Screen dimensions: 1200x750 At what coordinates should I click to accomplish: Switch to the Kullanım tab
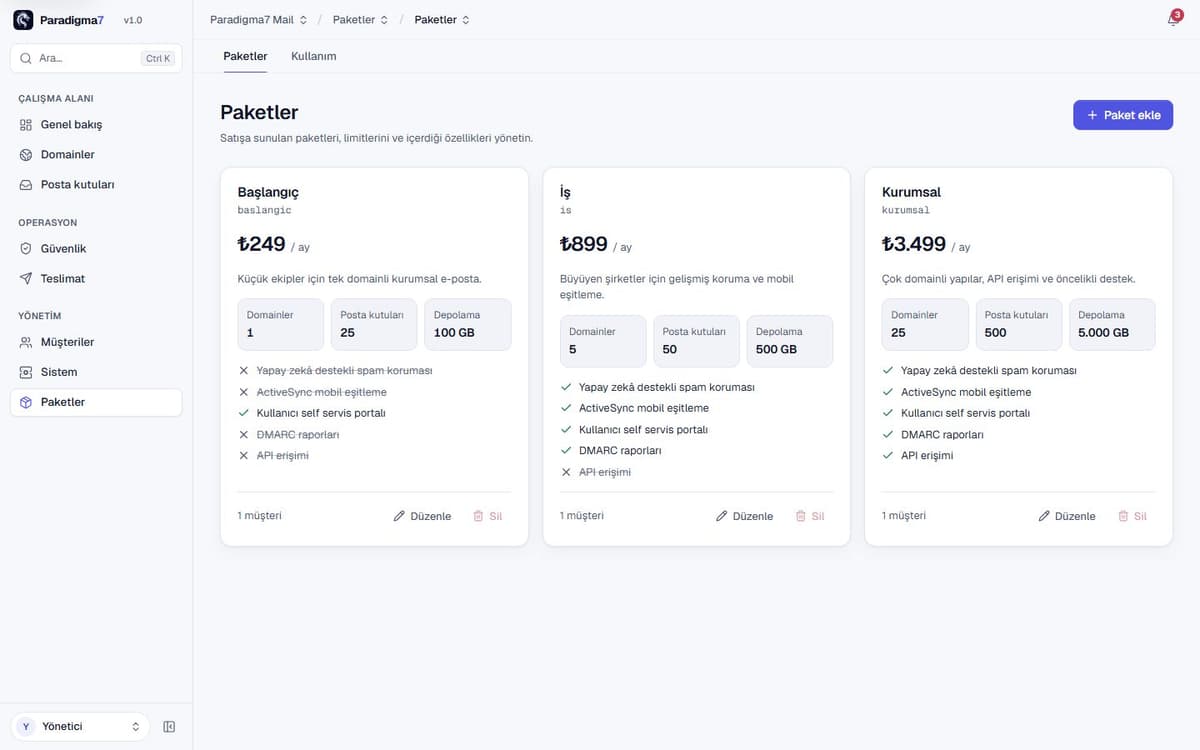(x=313, y=56)
